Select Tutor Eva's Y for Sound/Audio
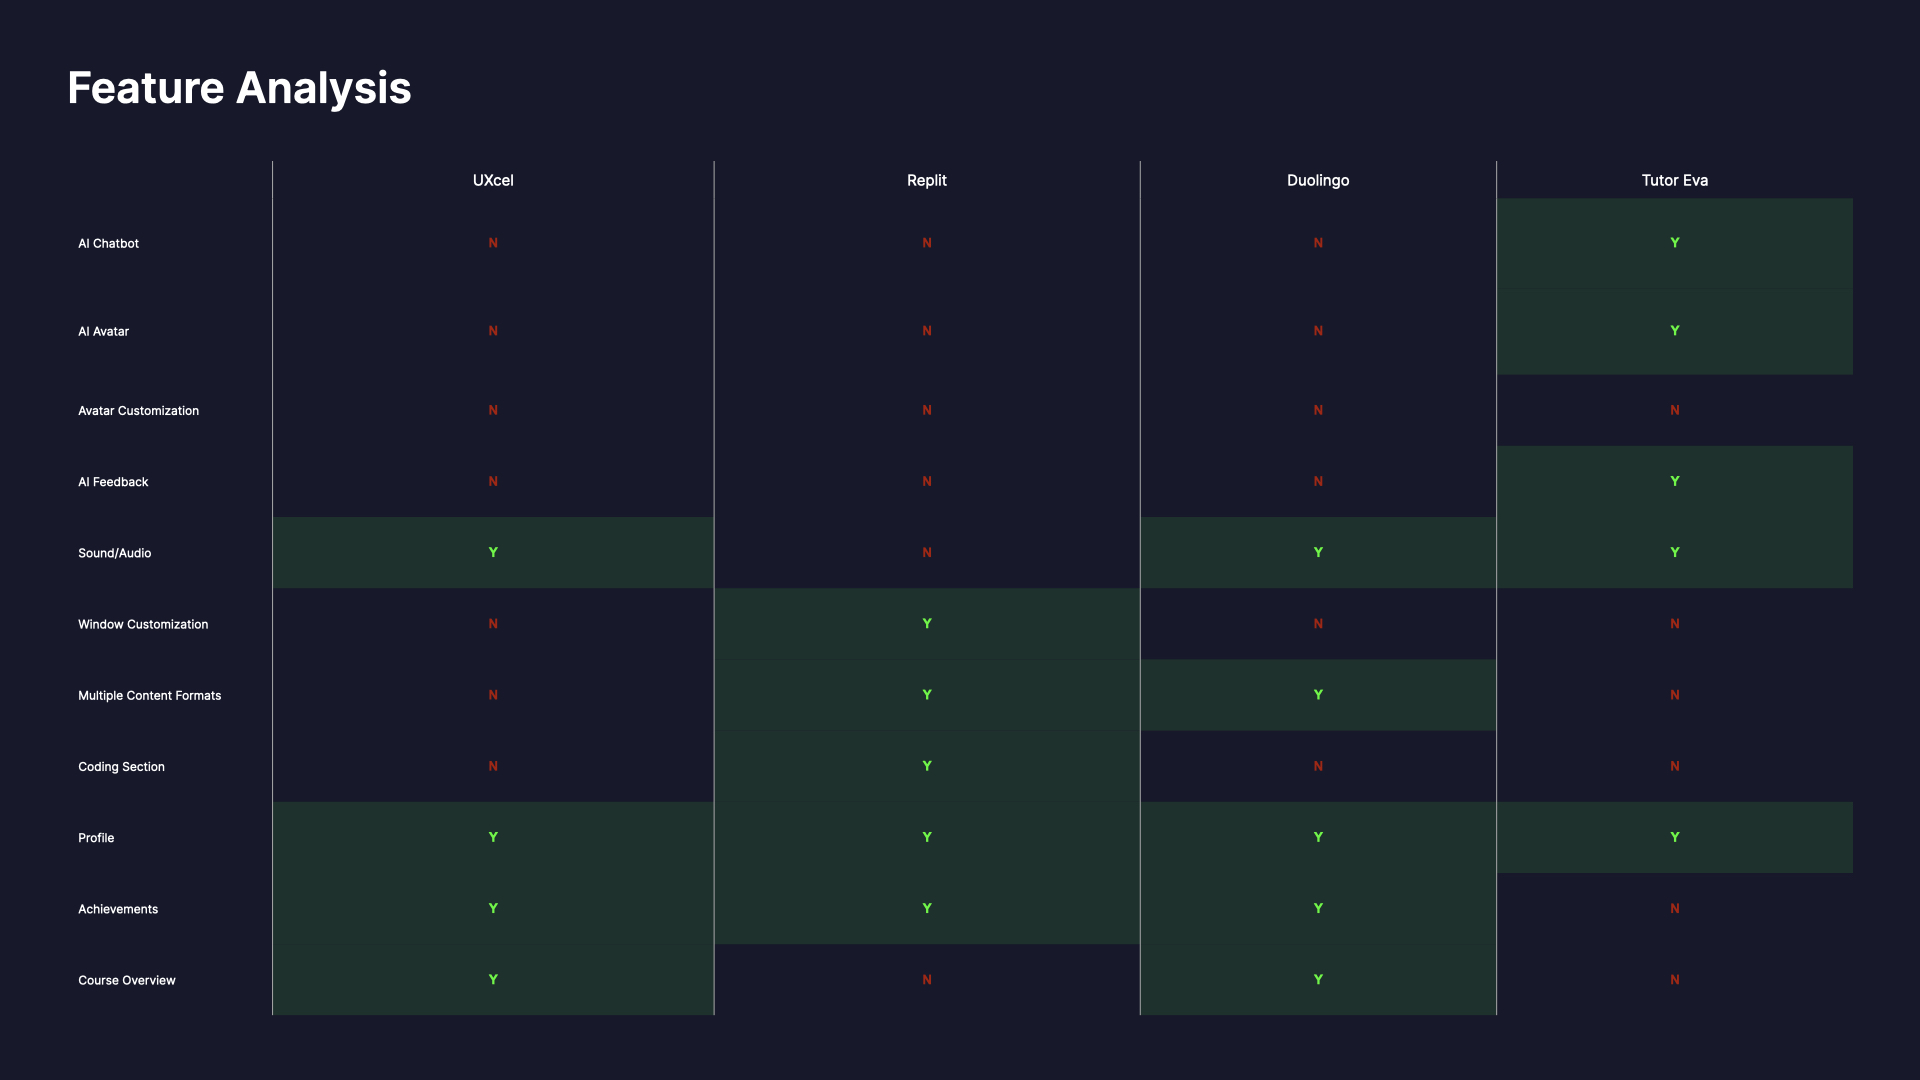The width and height of the screenshot is (1920, 1080). click(x=1675, y=552)
